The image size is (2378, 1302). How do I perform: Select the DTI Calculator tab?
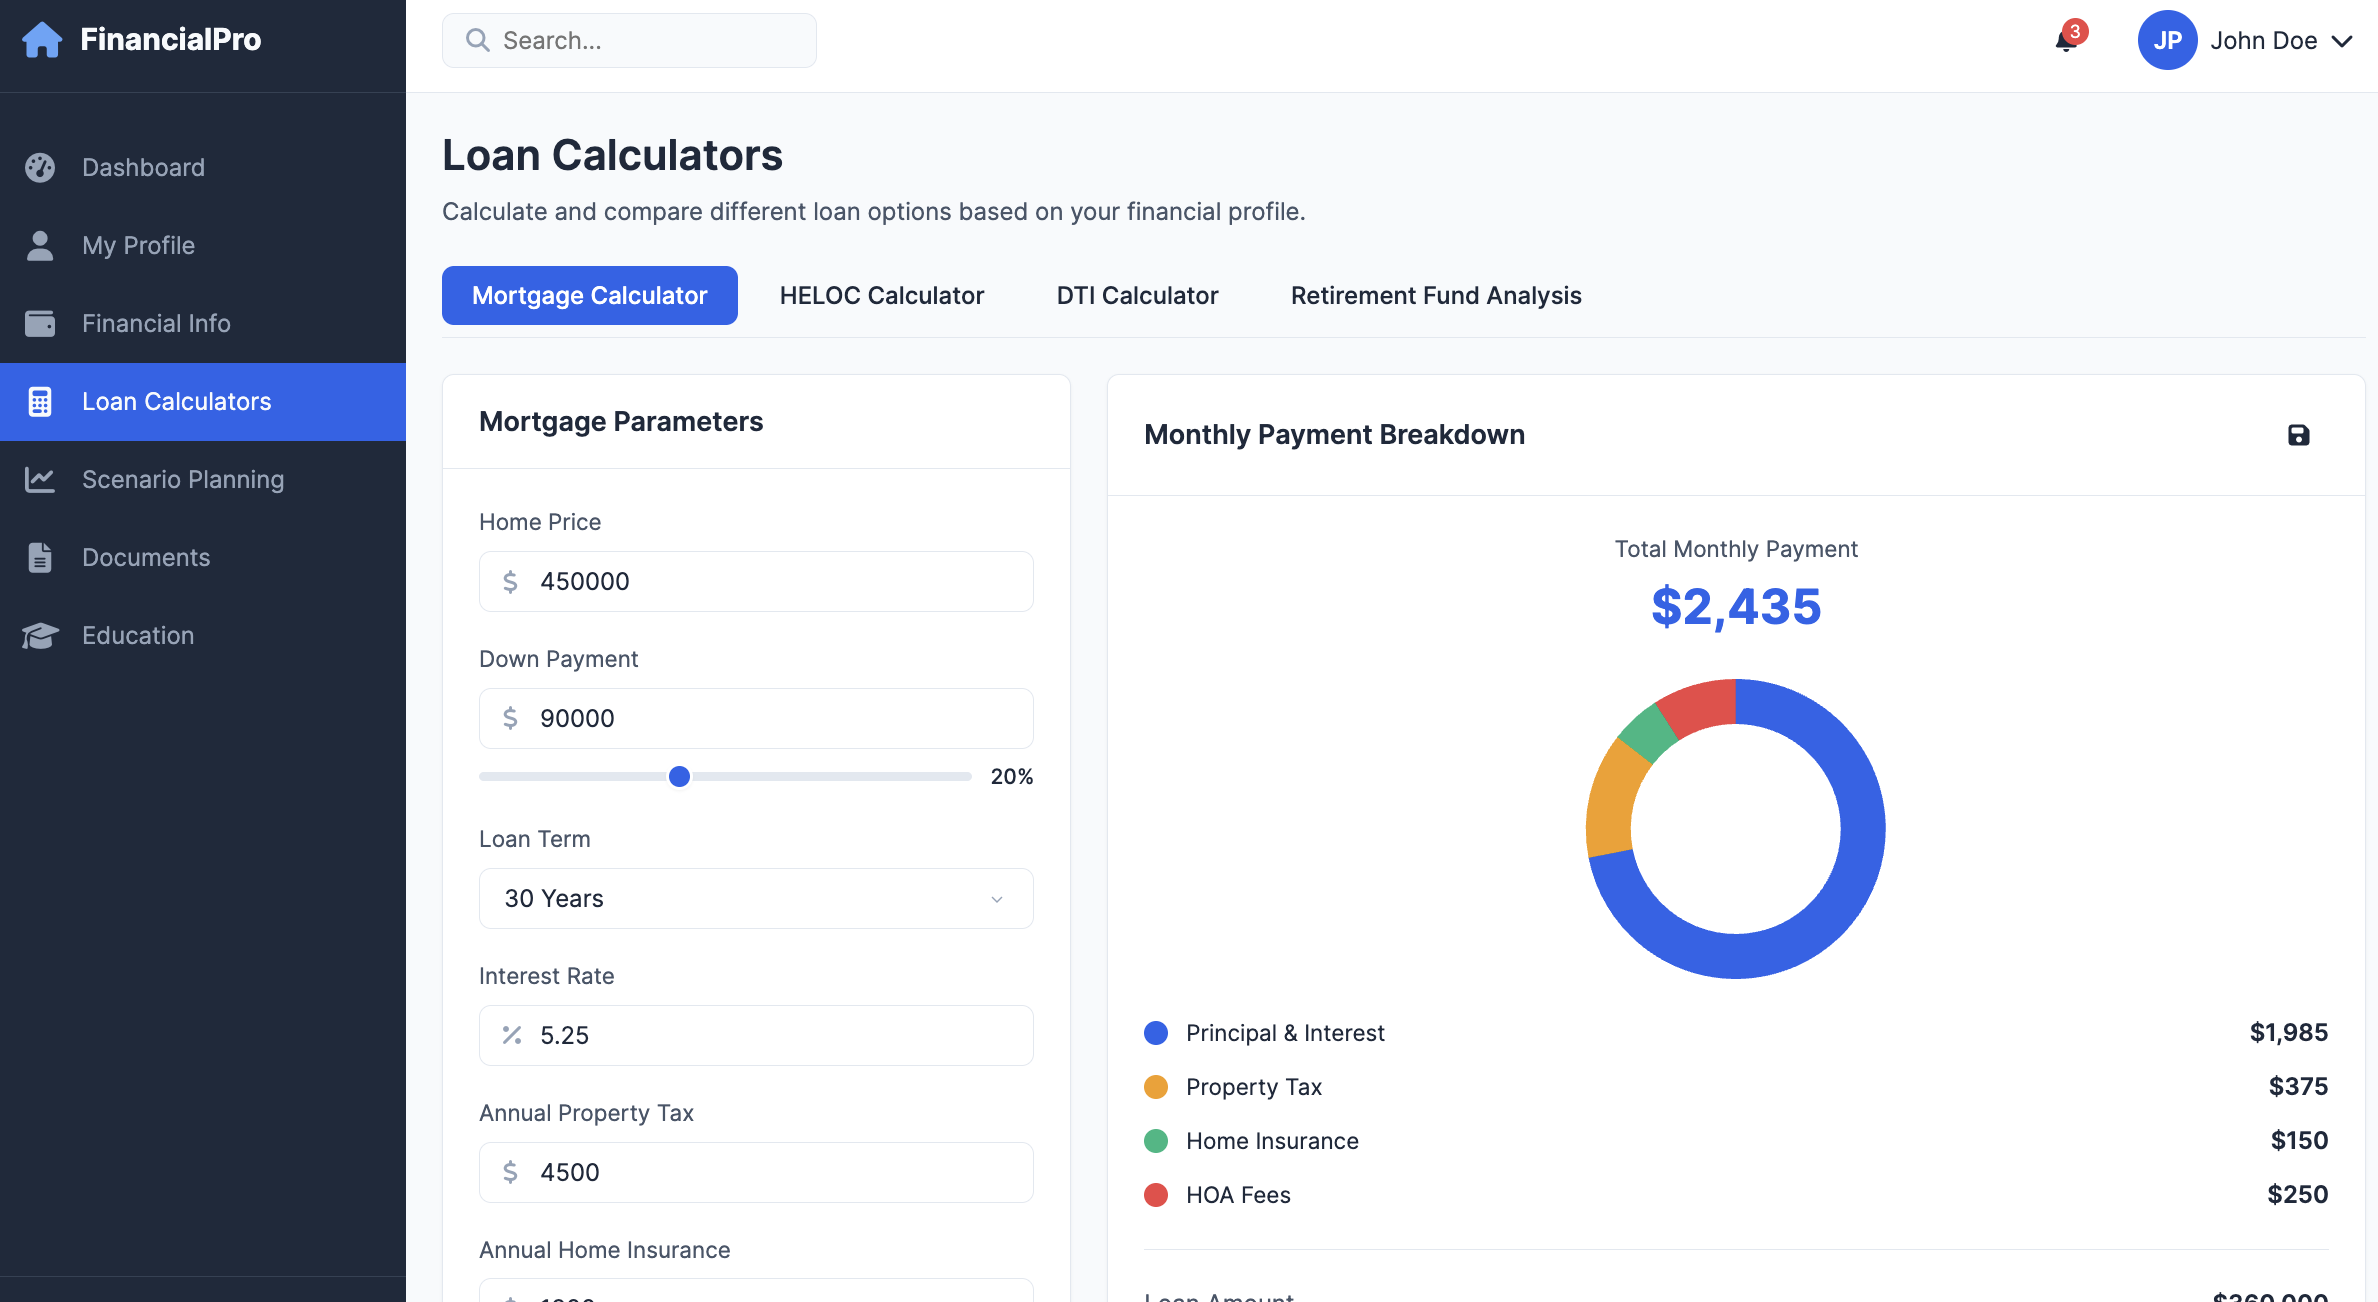point(1137,295)
